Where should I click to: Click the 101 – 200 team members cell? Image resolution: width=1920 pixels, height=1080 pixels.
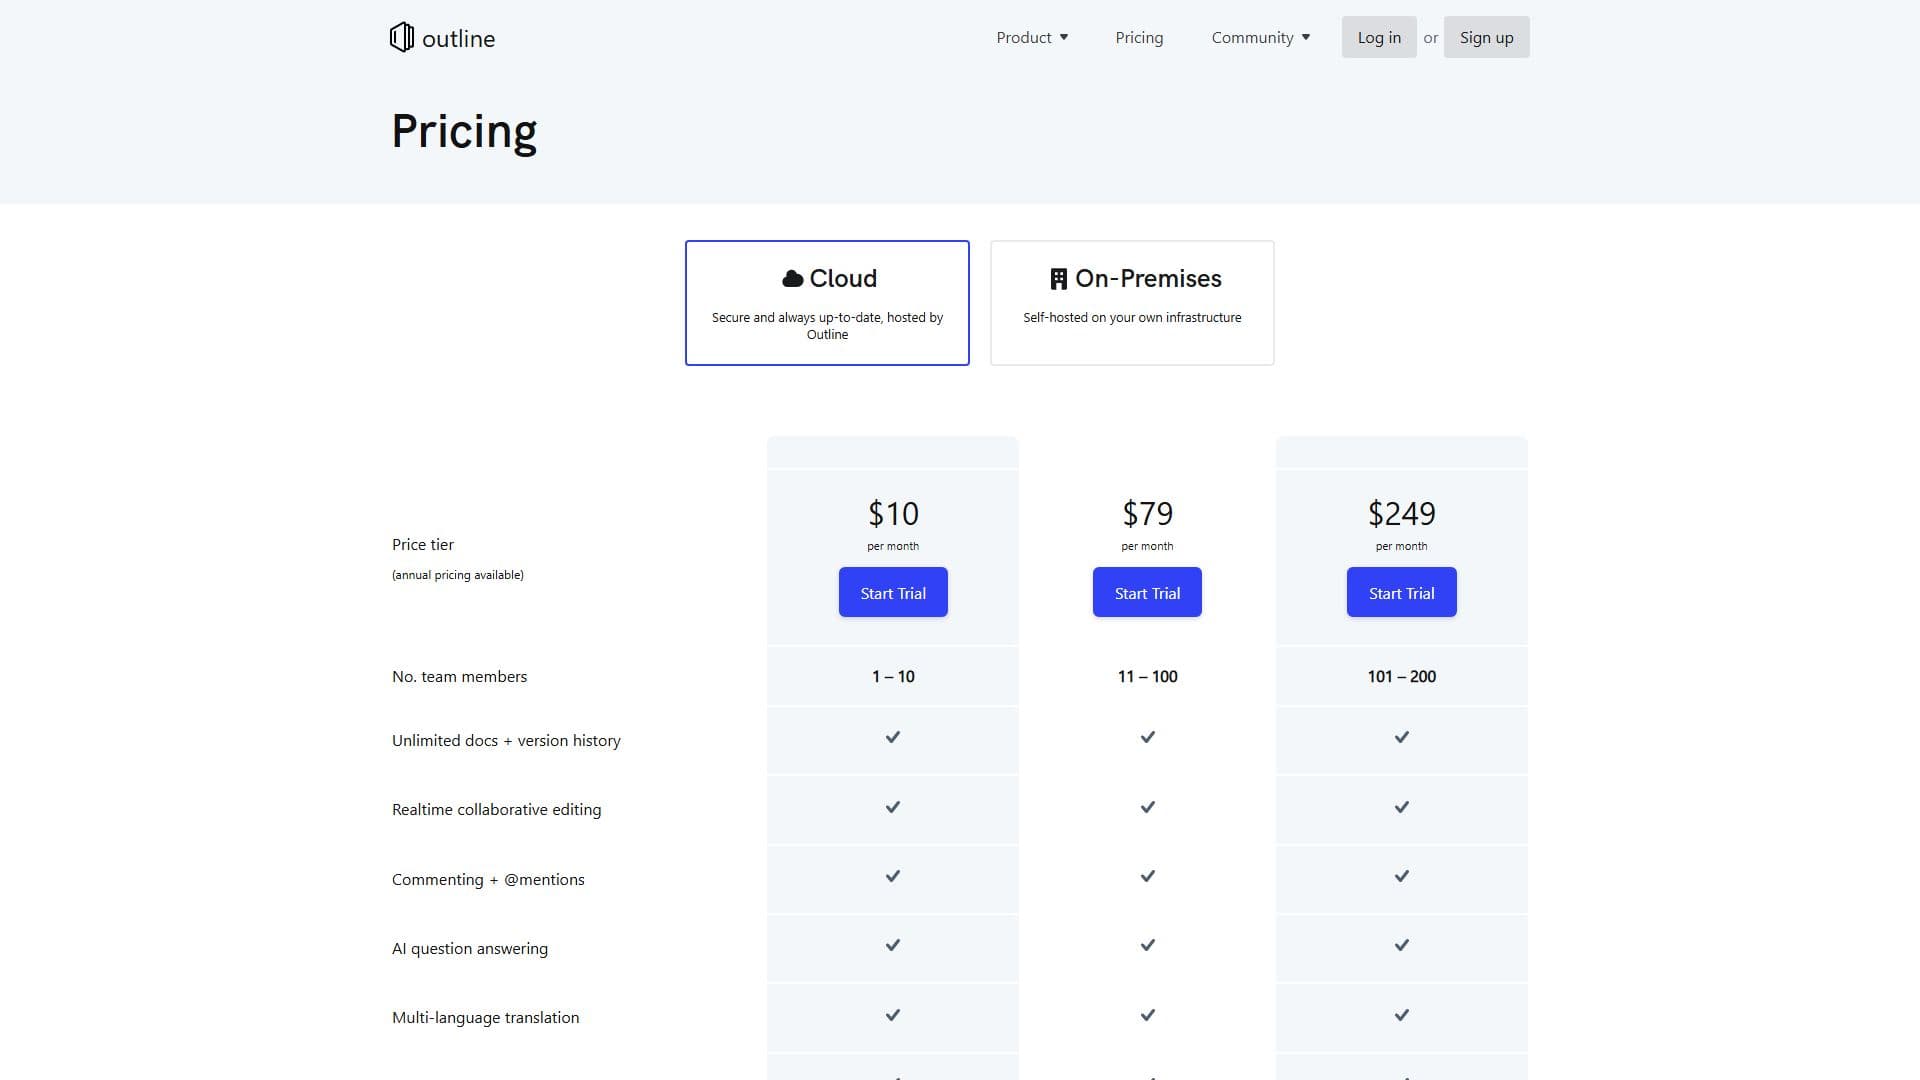(x=1401, y=676)
